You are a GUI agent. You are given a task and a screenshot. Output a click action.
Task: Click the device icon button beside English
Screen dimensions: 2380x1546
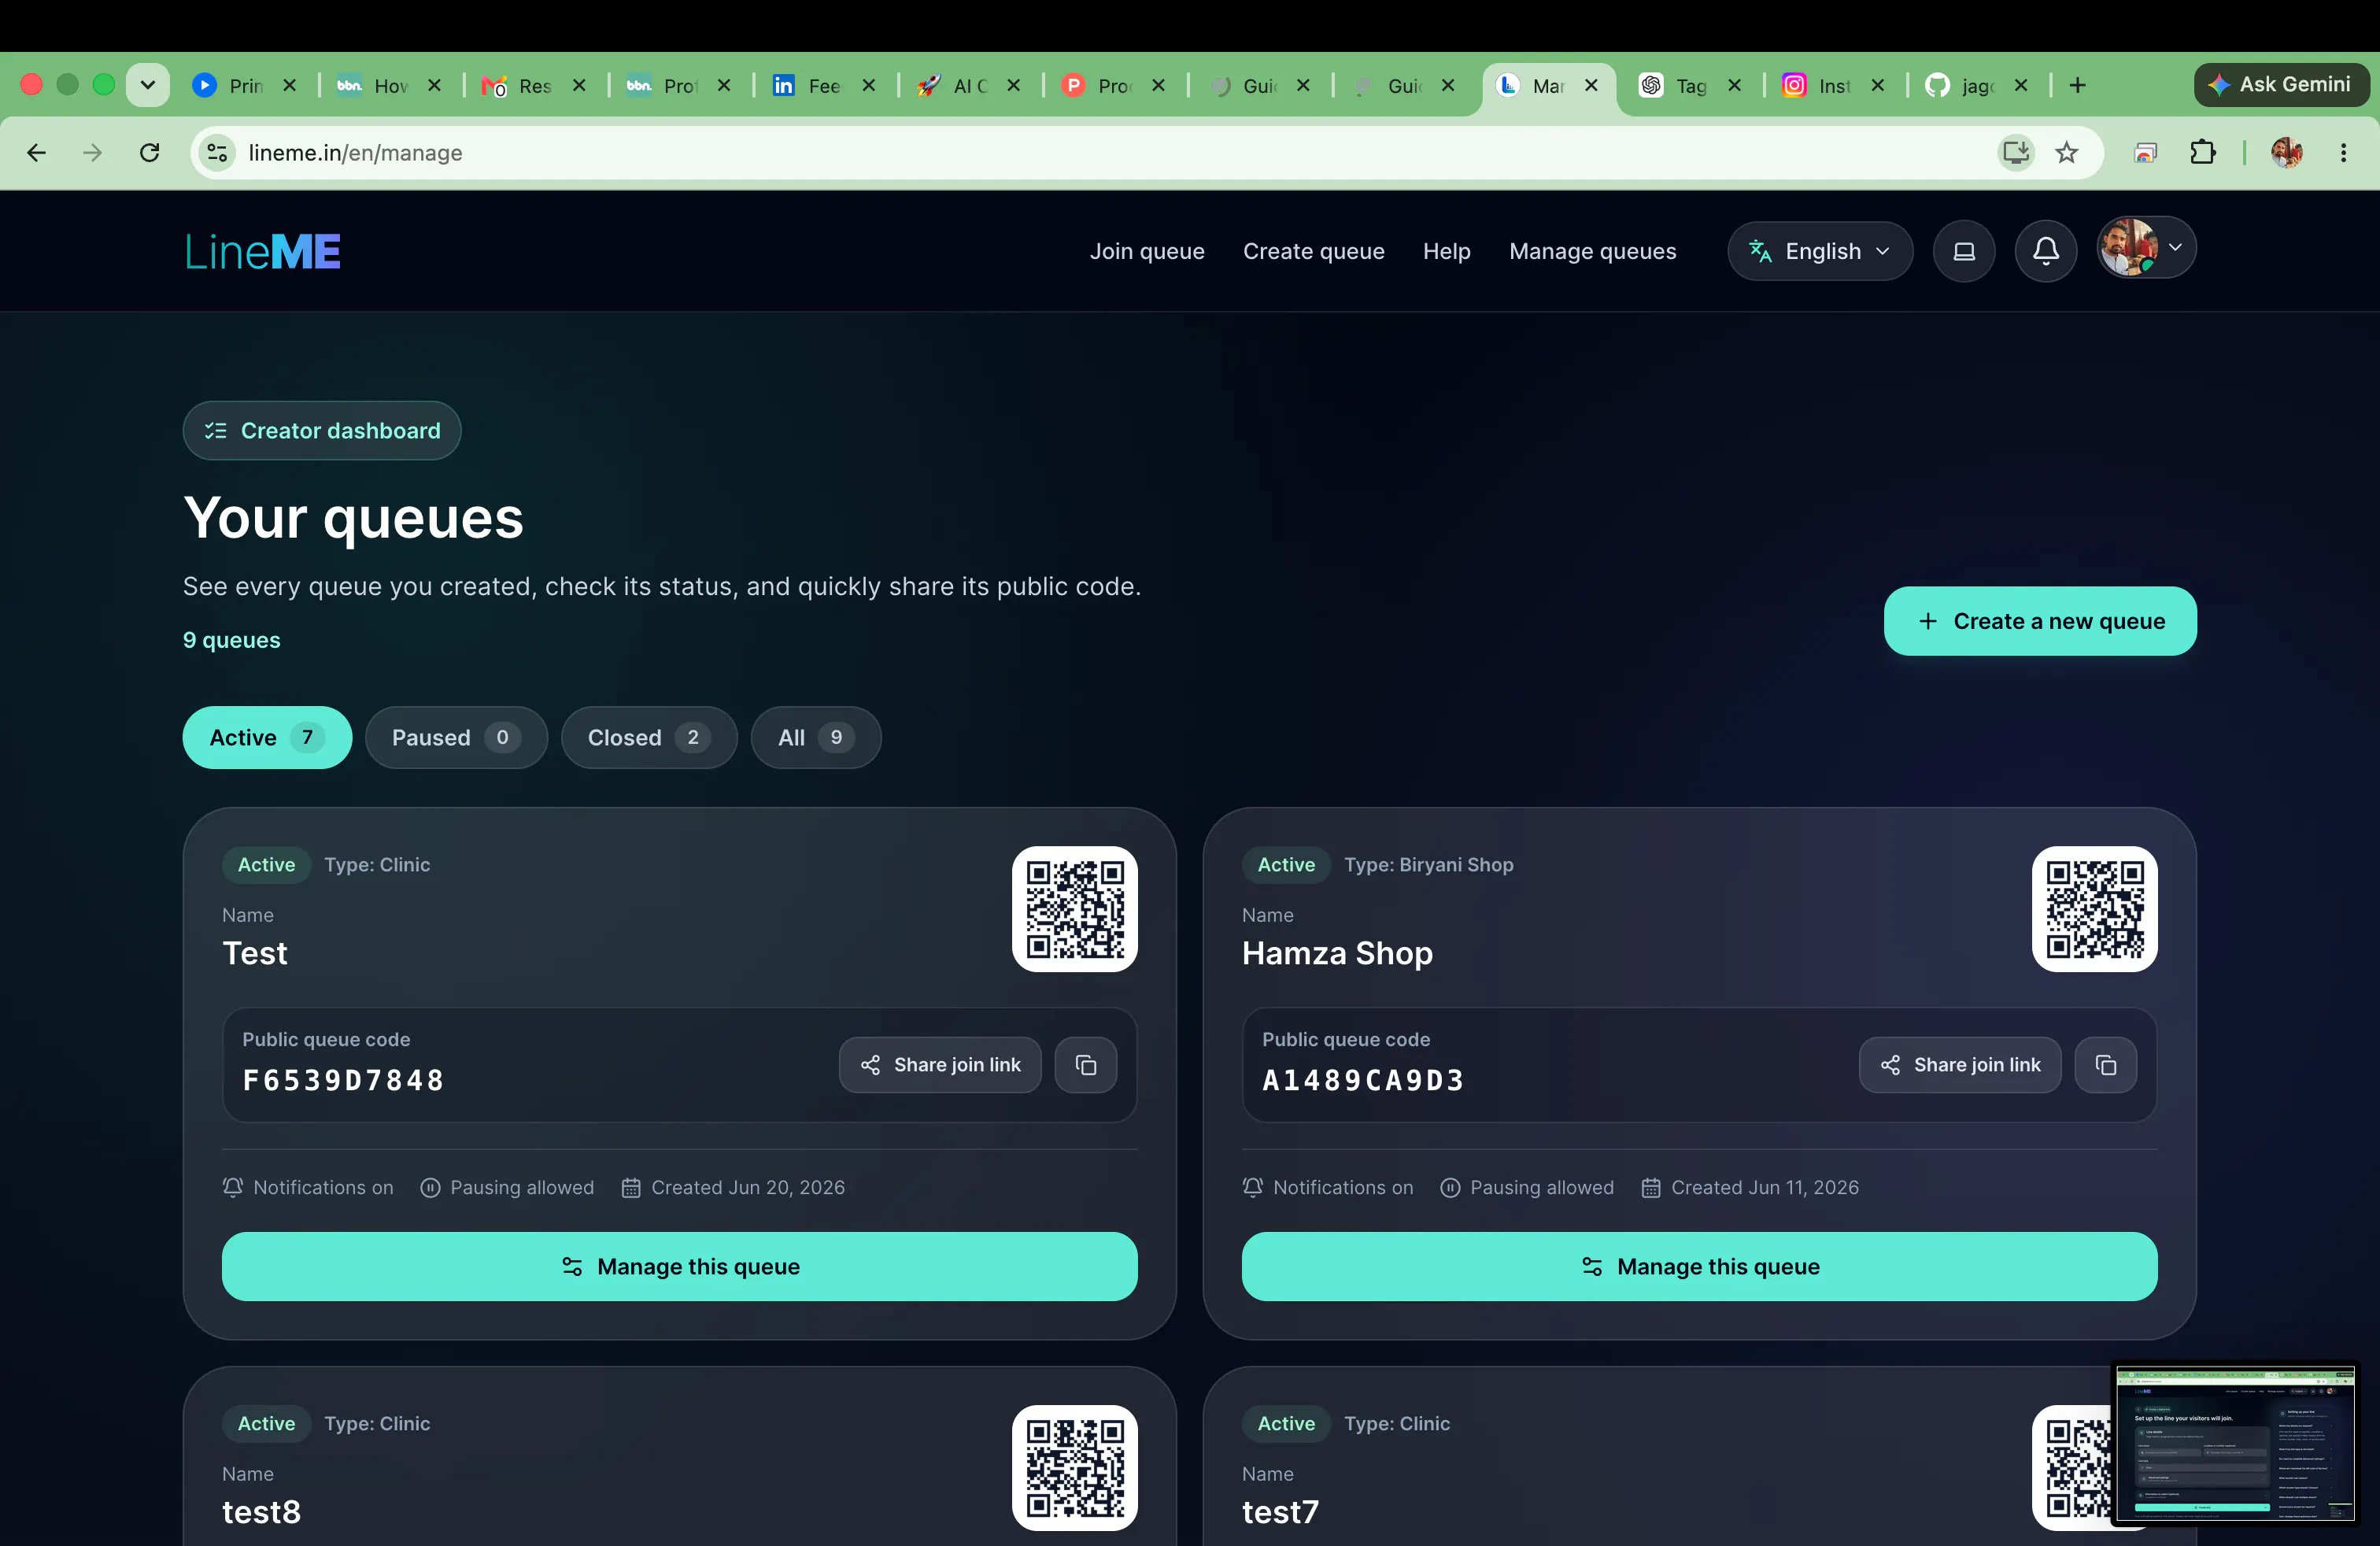tap(1964, 251)
